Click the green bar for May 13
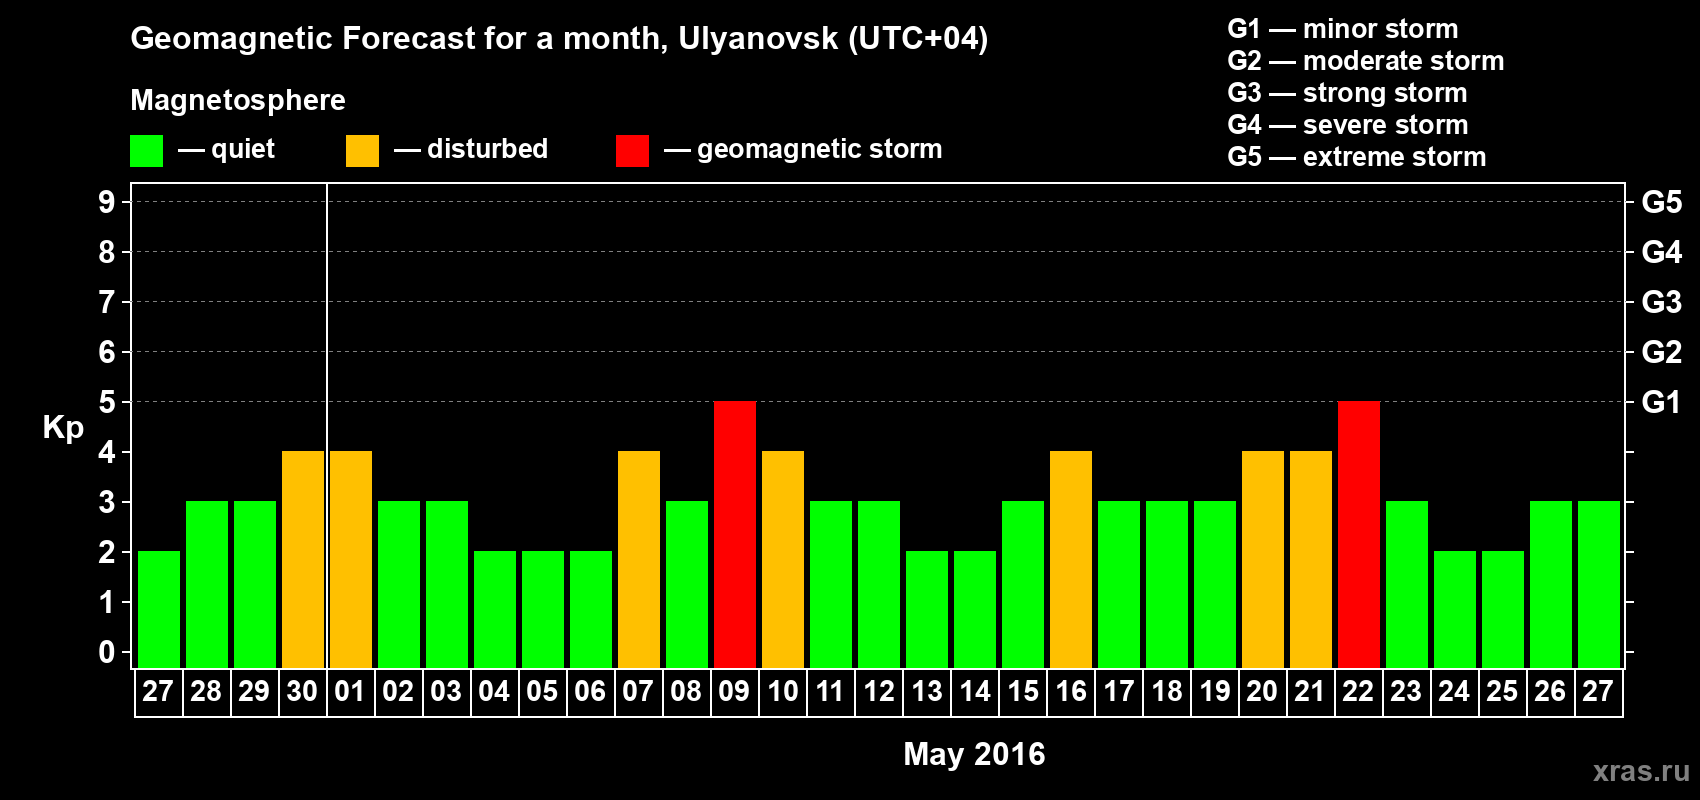This screenshot has width=1700, height=800. coord(927,610)
